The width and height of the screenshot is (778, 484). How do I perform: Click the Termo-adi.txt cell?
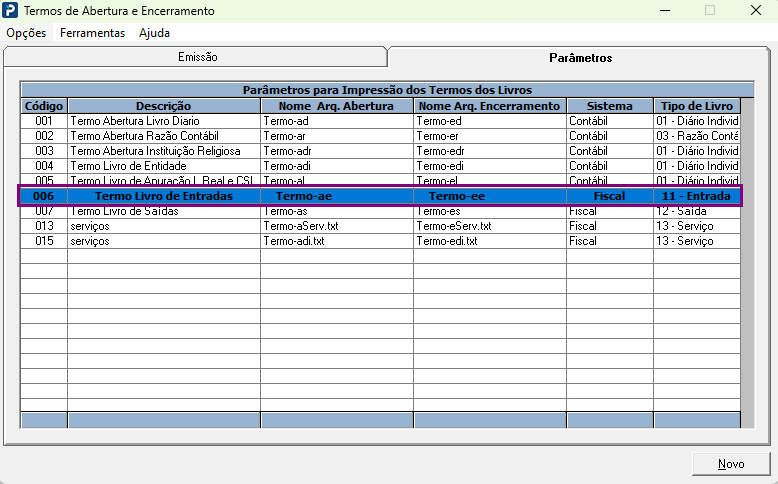tap(336, 241)
